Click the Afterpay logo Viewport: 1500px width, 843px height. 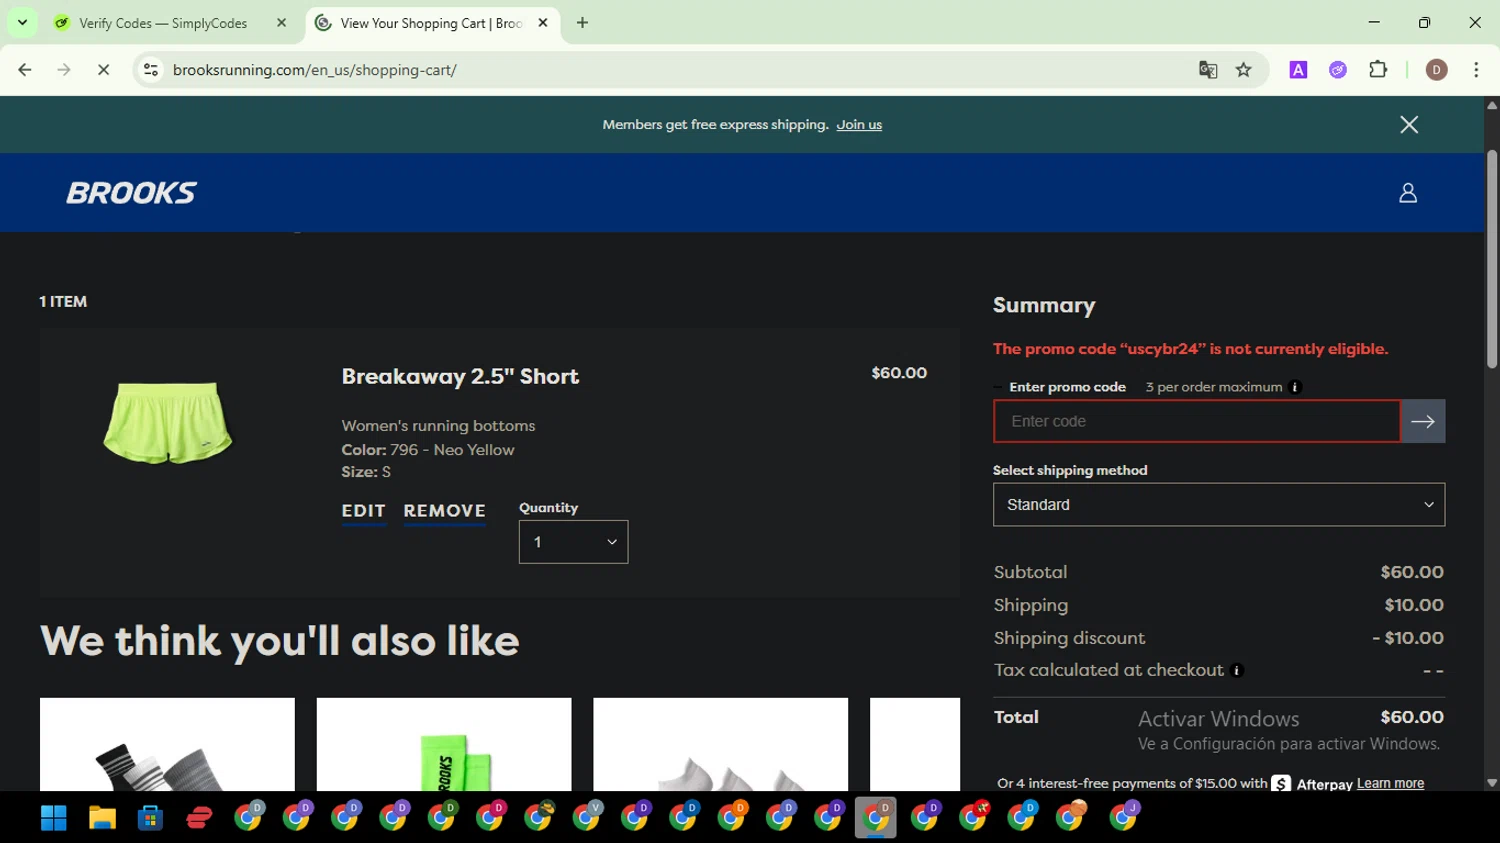click(1312, 784)
